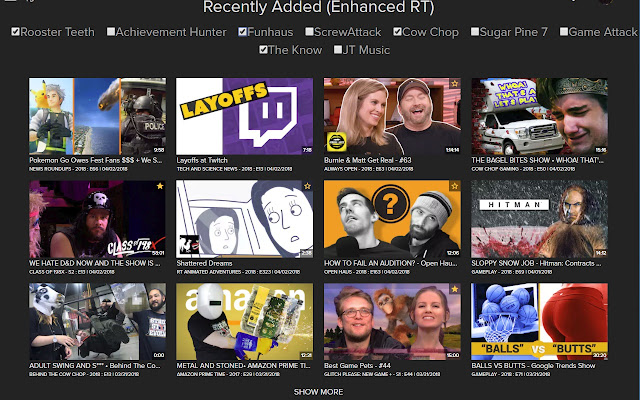
Task: Open the HITMAN gameplay thumbnail
Action: click(x=540, y=219)
